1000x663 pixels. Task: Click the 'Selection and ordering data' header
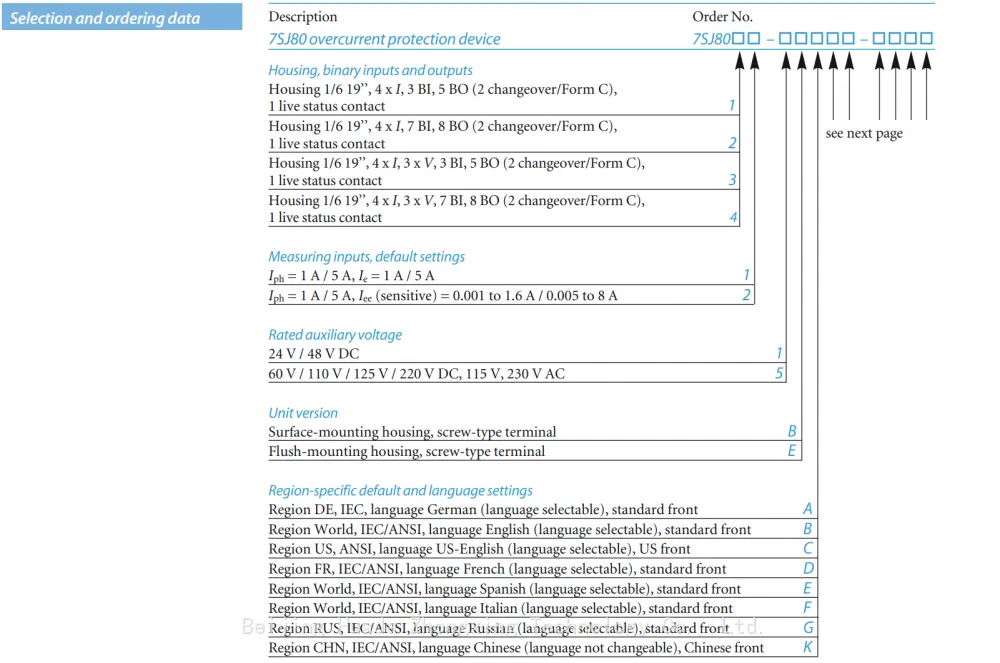122,17
